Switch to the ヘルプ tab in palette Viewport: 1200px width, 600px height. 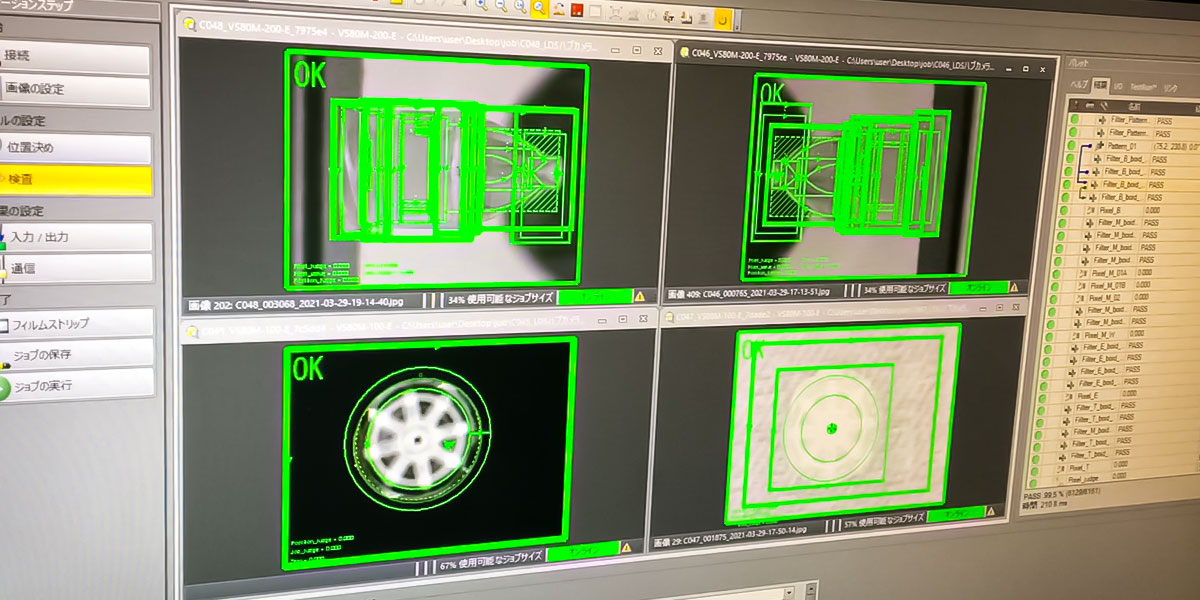(1079, 86)
